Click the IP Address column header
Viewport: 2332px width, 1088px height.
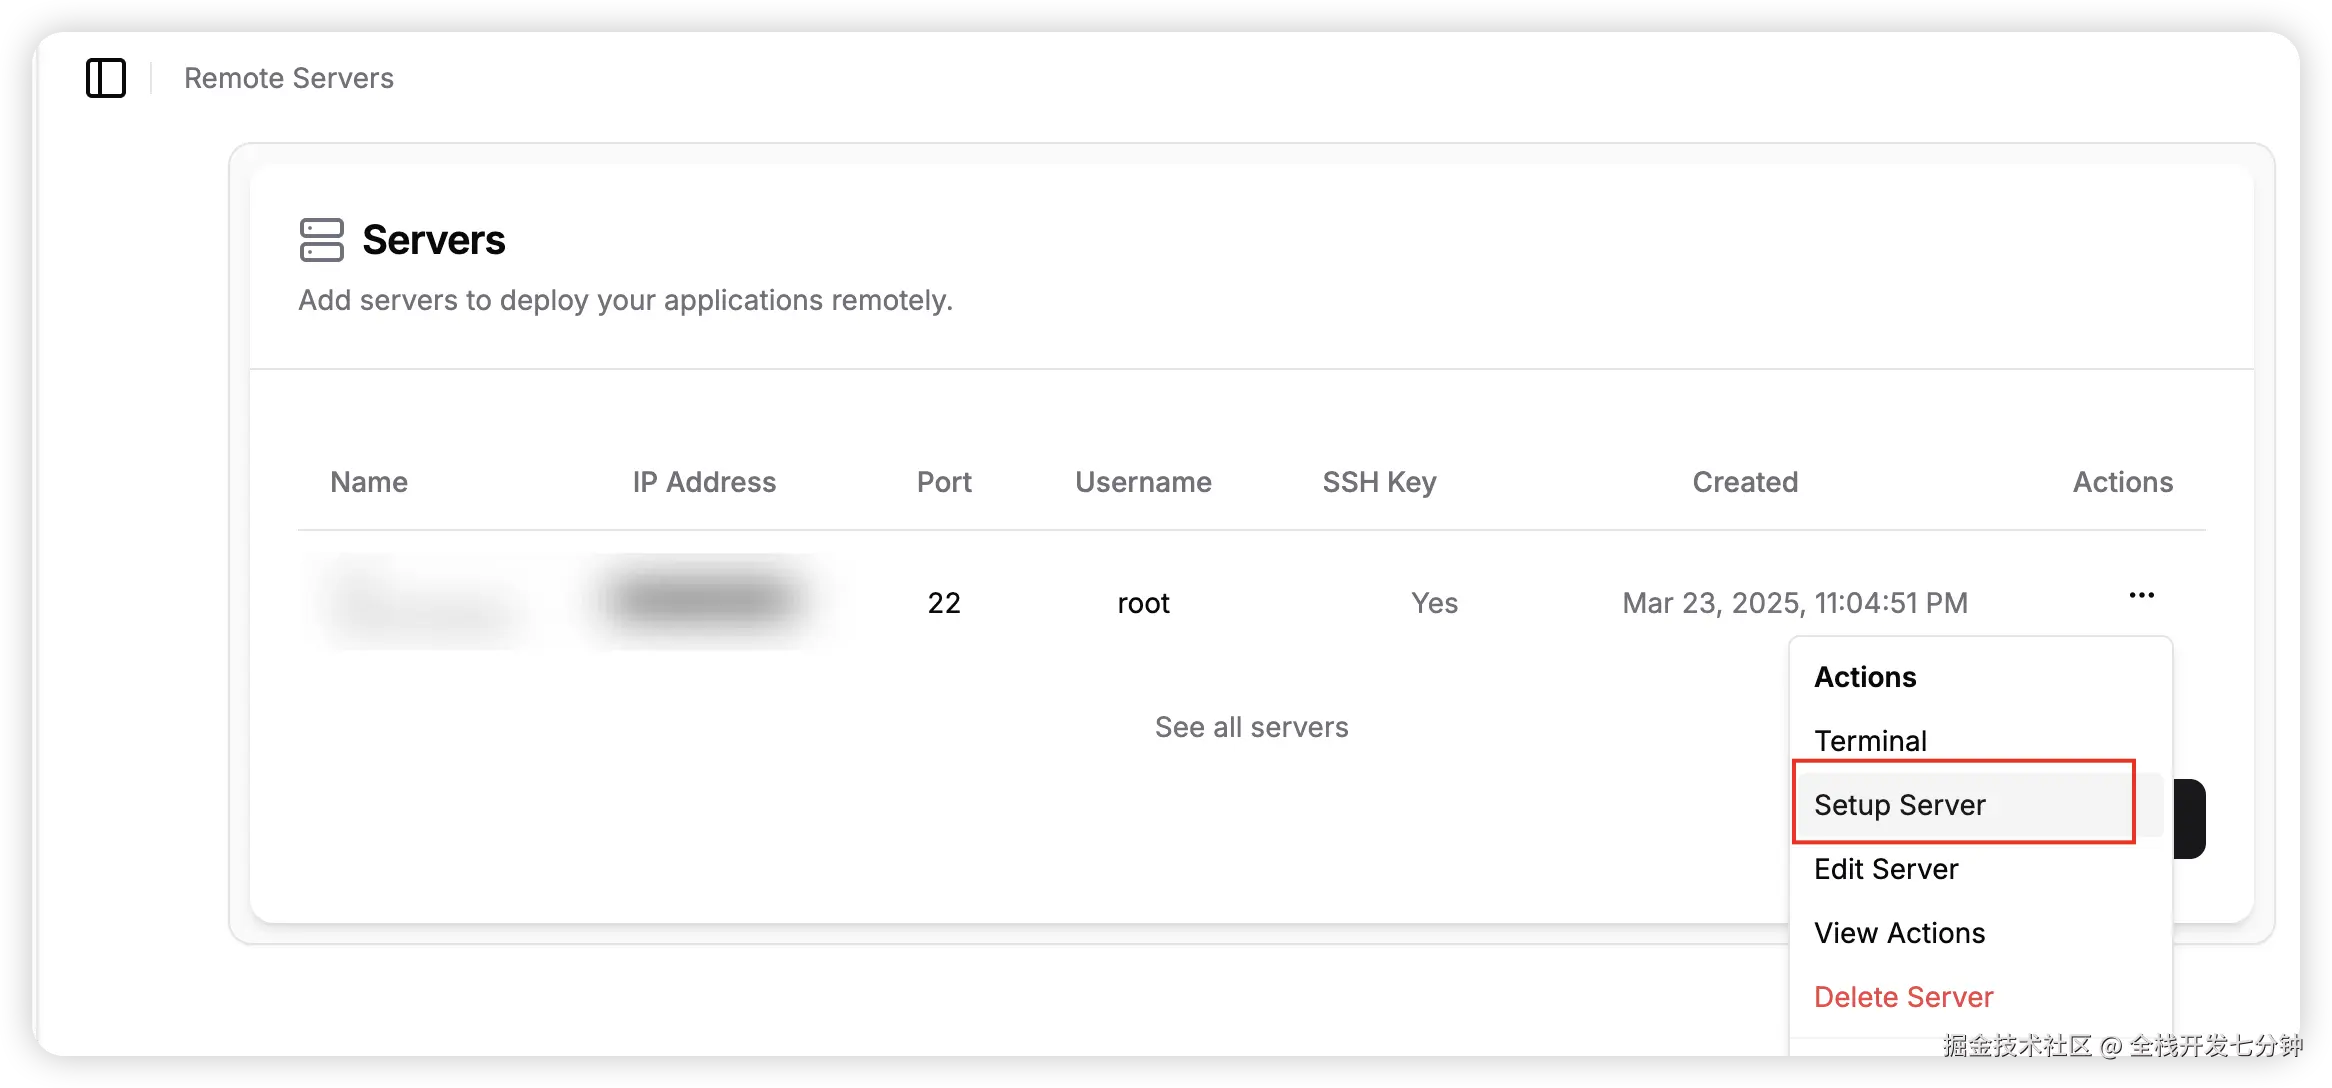pyautogui.click(x=704, y=482)
